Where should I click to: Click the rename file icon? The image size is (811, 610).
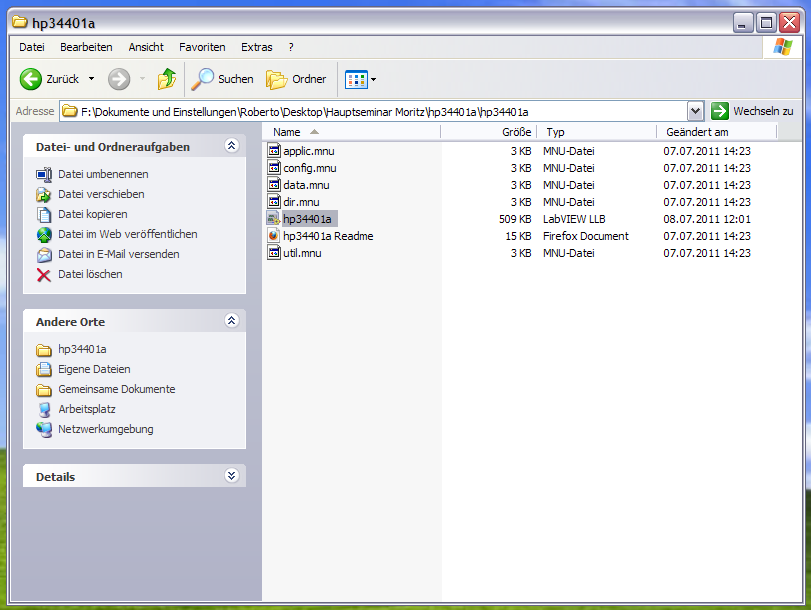[x=44, y=175]
